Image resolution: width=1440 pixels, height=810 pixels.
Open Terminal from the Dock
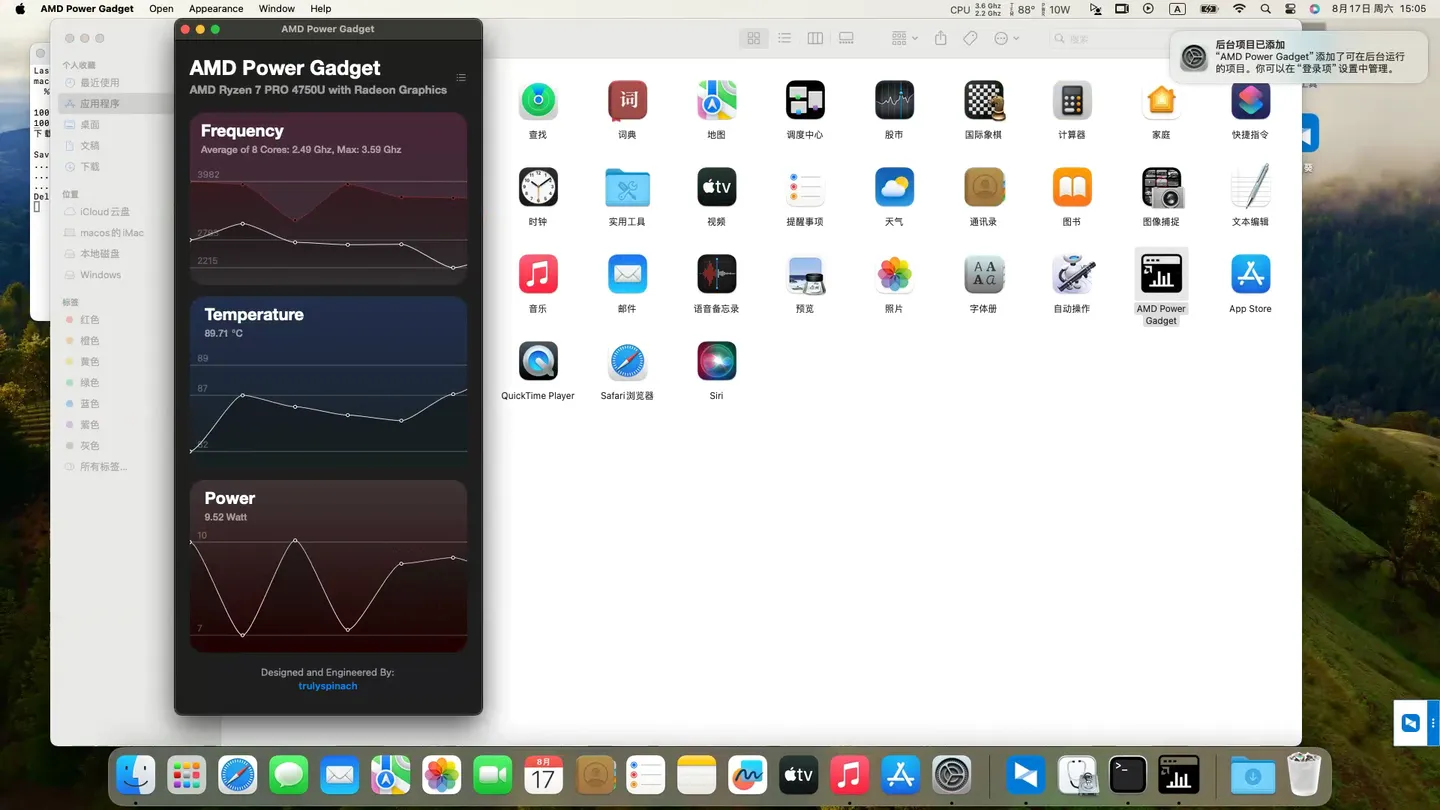[1128, 775]
